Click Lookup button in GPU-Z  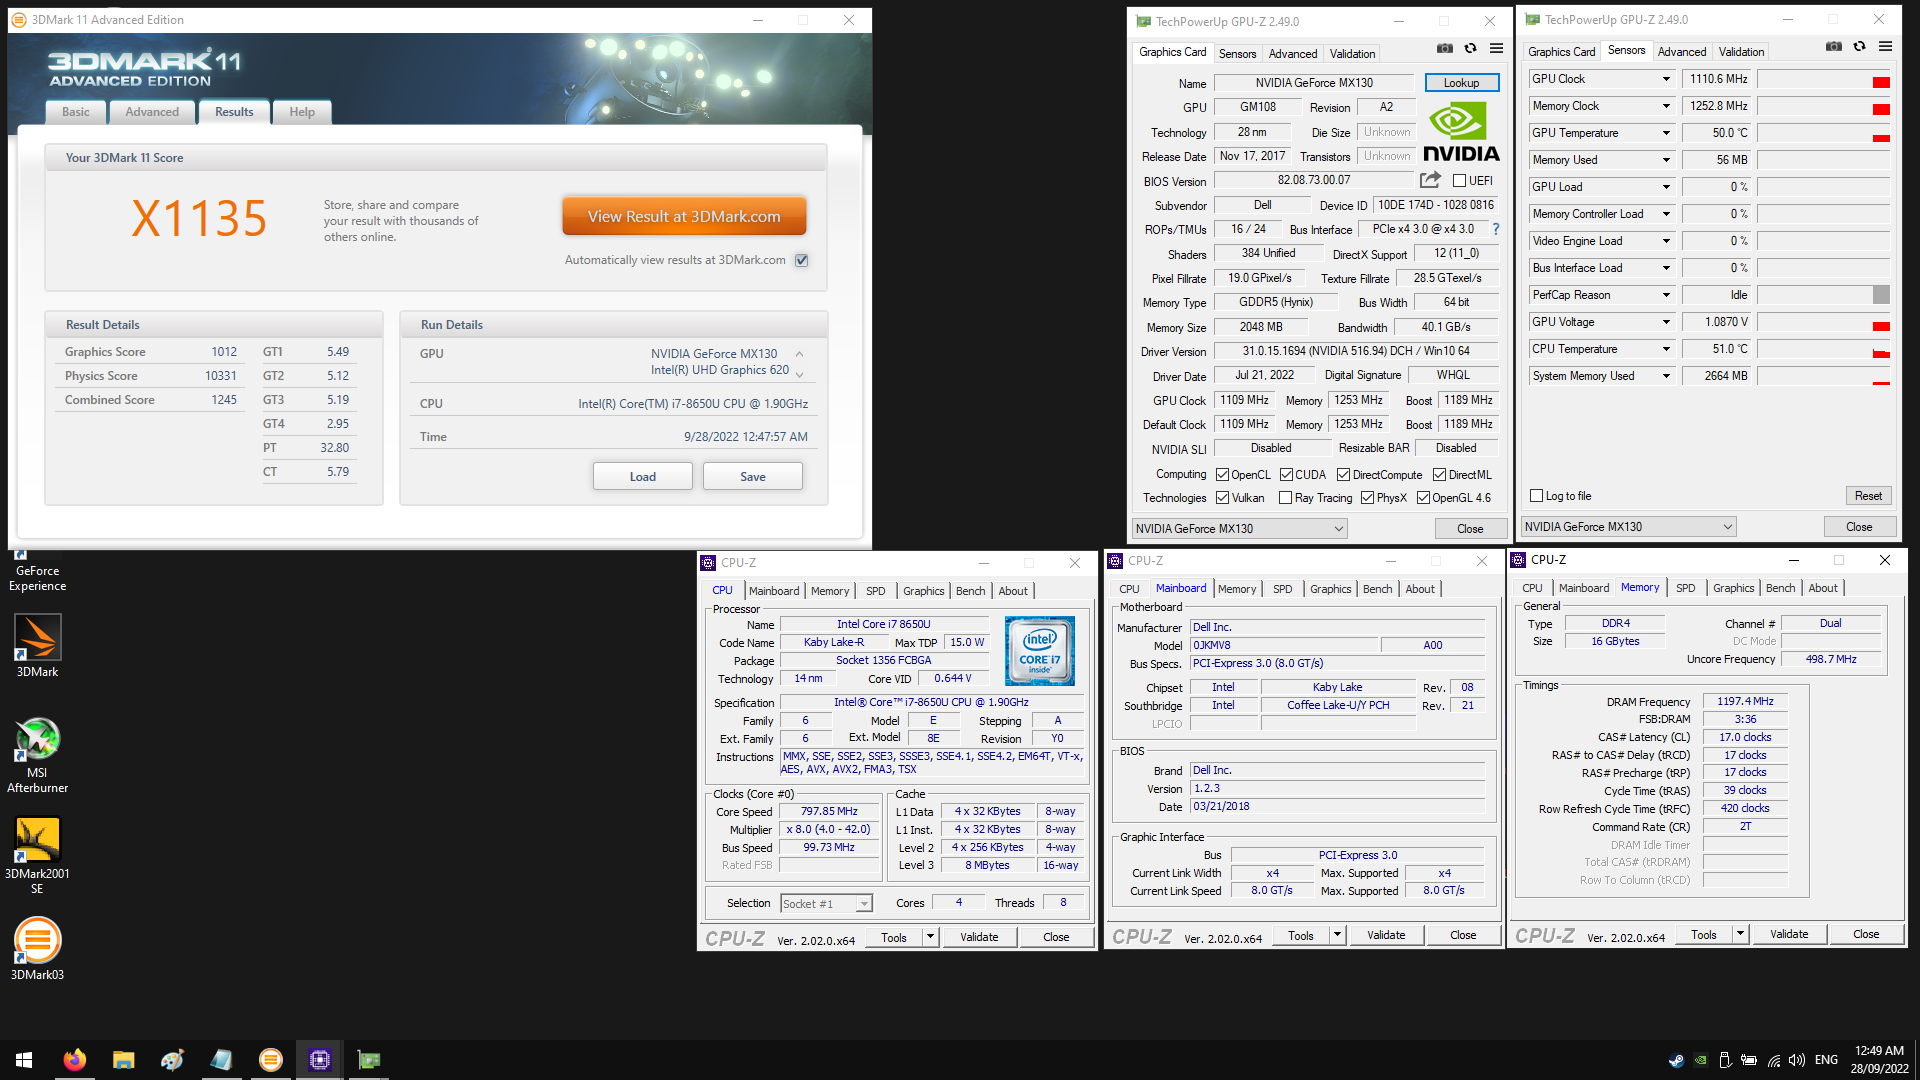tap(1461, 83)
